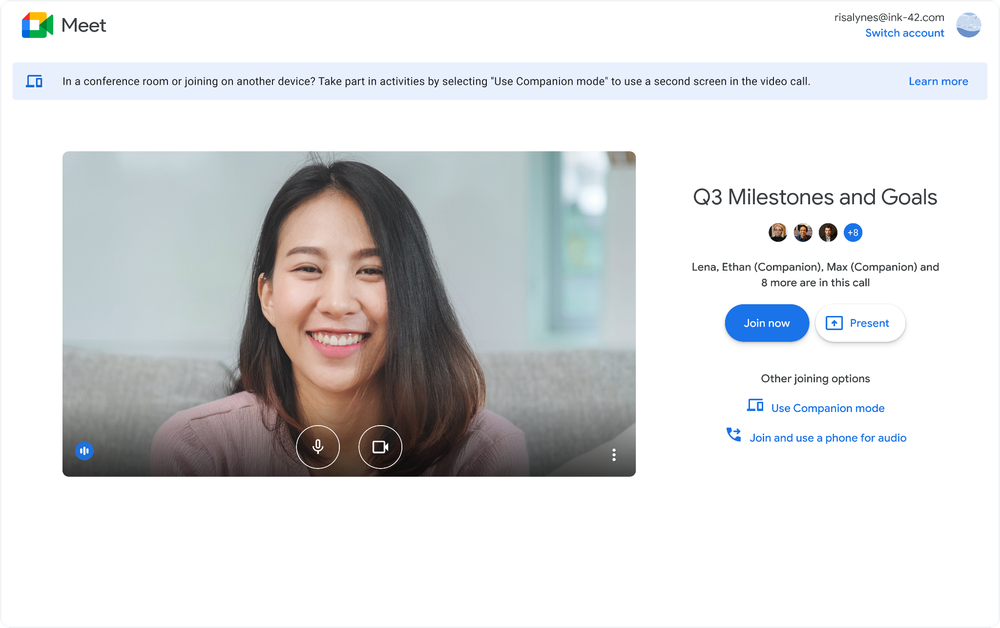The width and height of the screenshot is (1000, 628).
Task: Open more video options with the three-dot icon
Action: click(x=614, y=454)
